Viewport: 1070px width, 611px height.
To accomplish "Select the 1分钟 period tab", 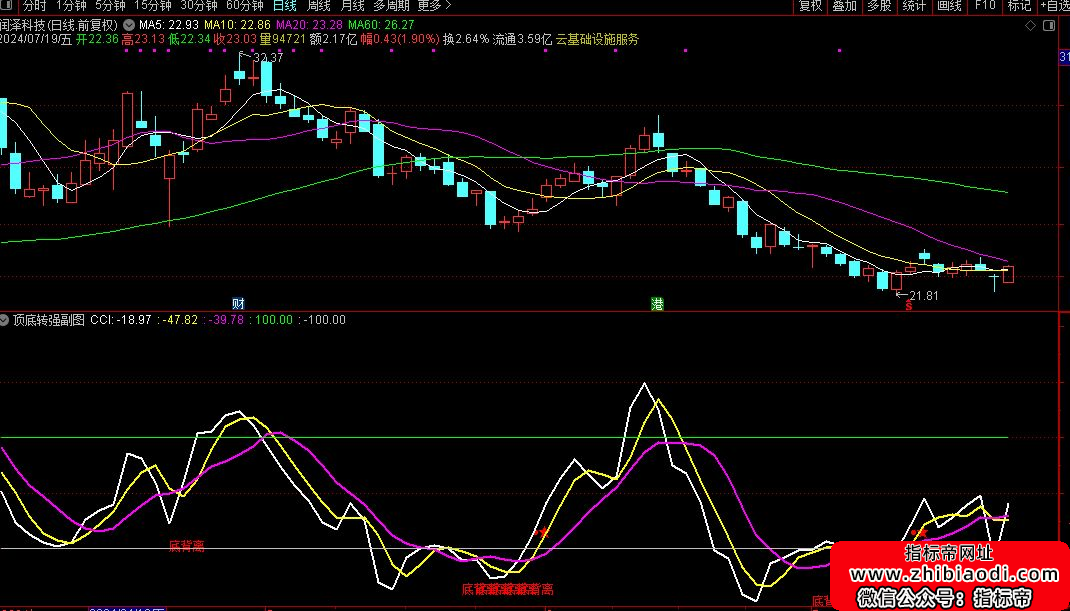I will pos(70,6).
